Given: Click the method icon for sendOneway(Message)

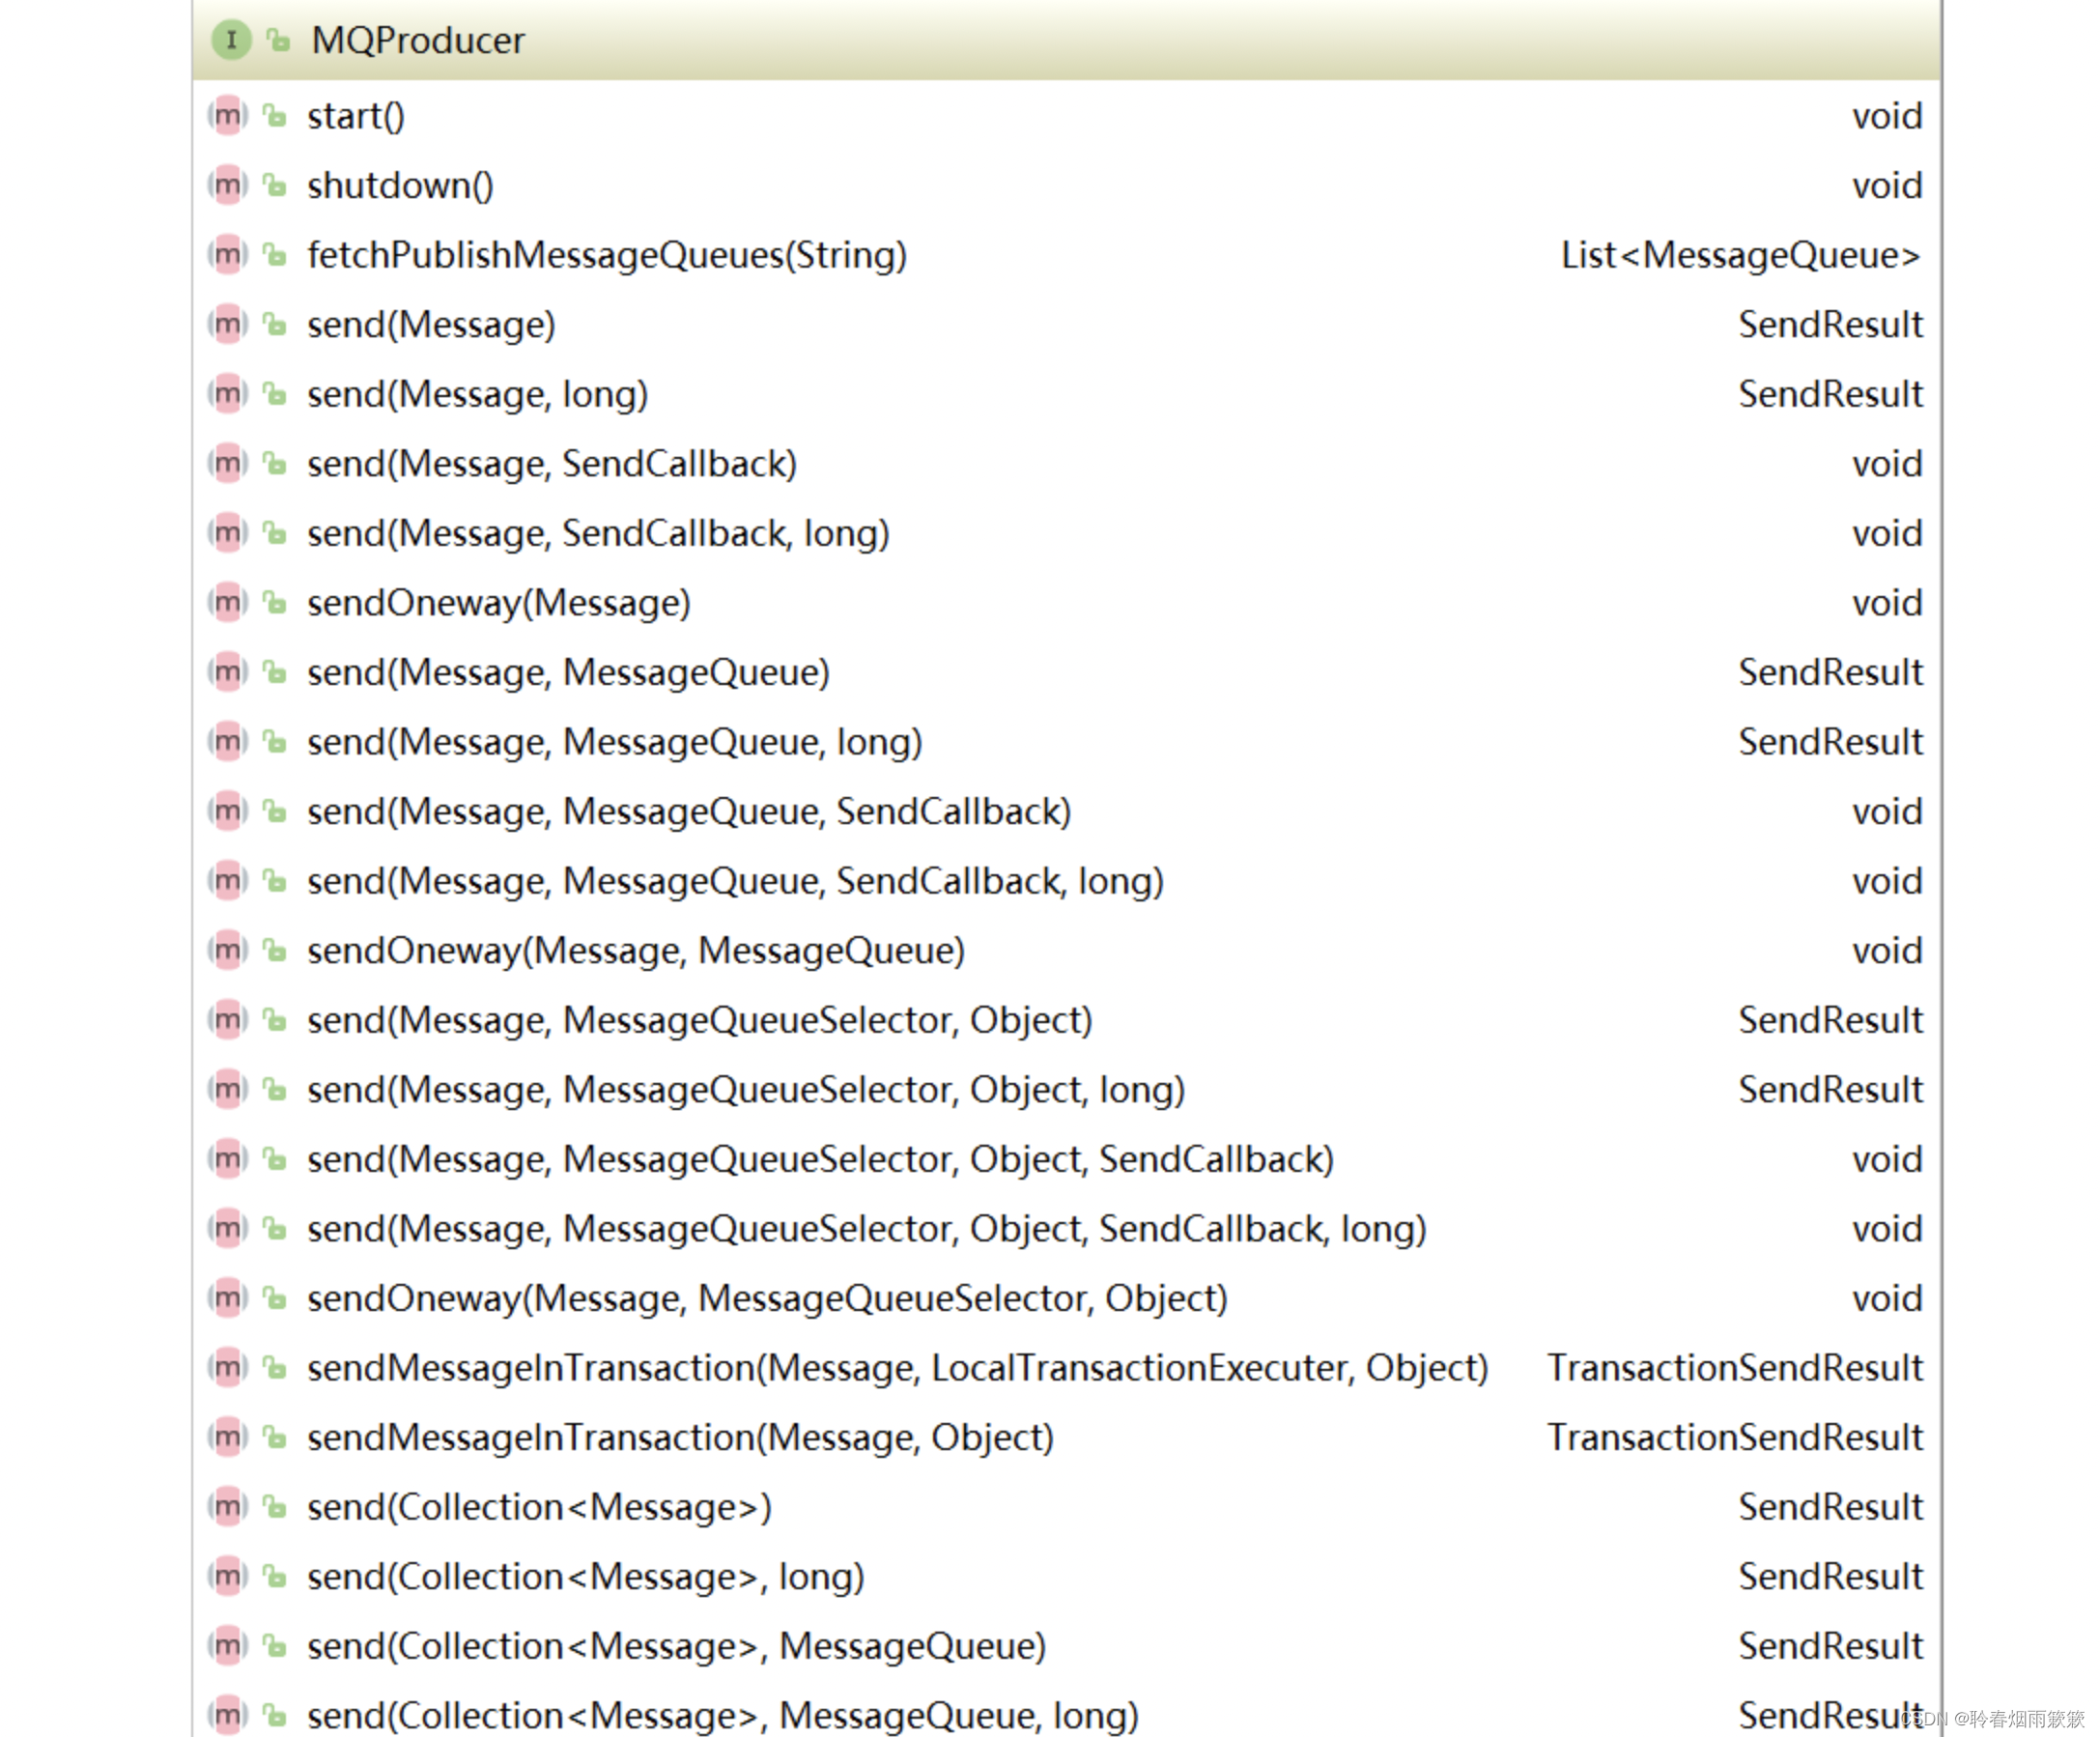Looking at the screenshot, I should (x=228, y=602).
